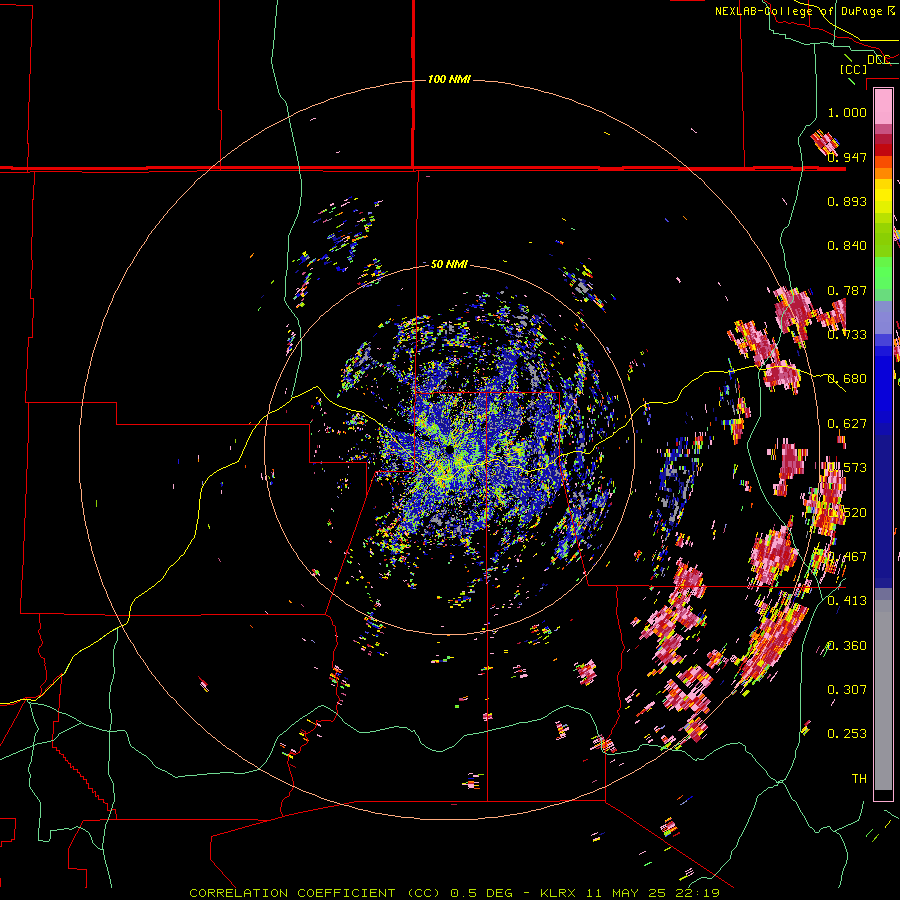Click the (CC) label above the color scale
The height and width of the screenshot is (900, 900).
pyautogui.click(x=854, y=69)
